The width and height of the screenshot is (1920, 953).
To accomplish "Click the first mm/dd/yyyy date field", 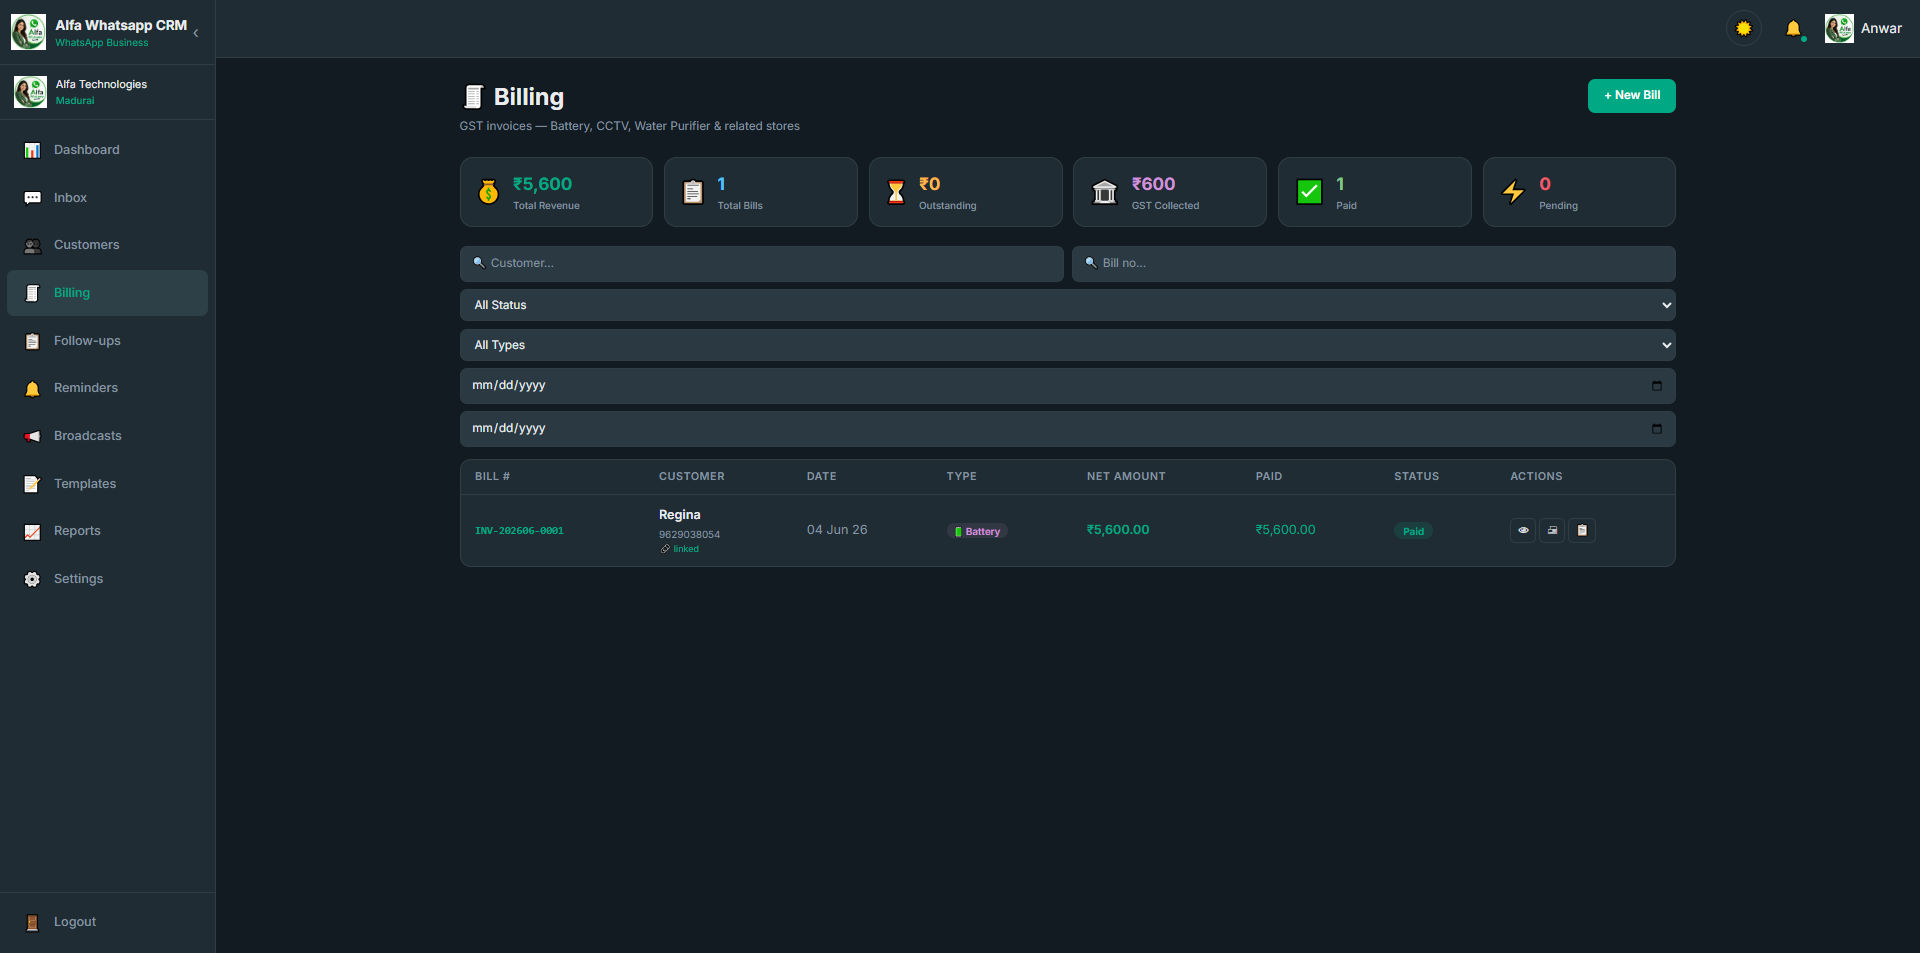I will pos(1067,386).
